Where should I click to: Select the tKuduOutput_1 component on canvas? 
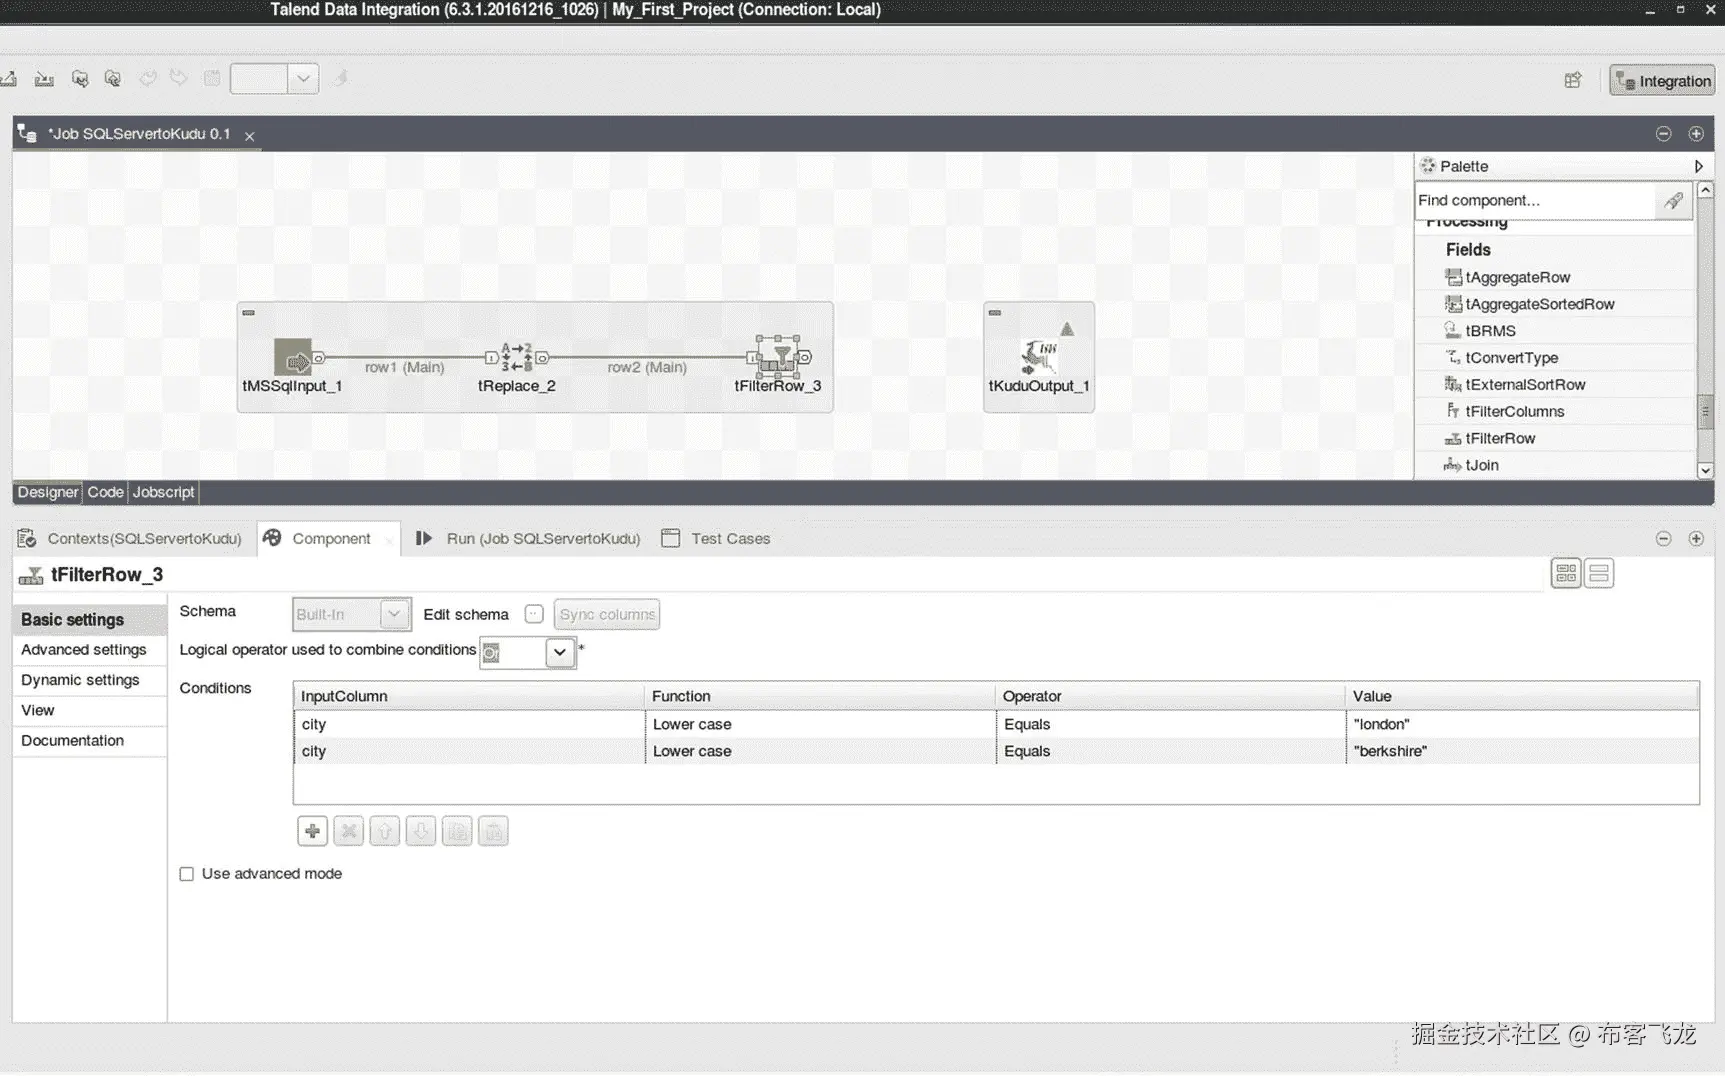(1039, 357)
